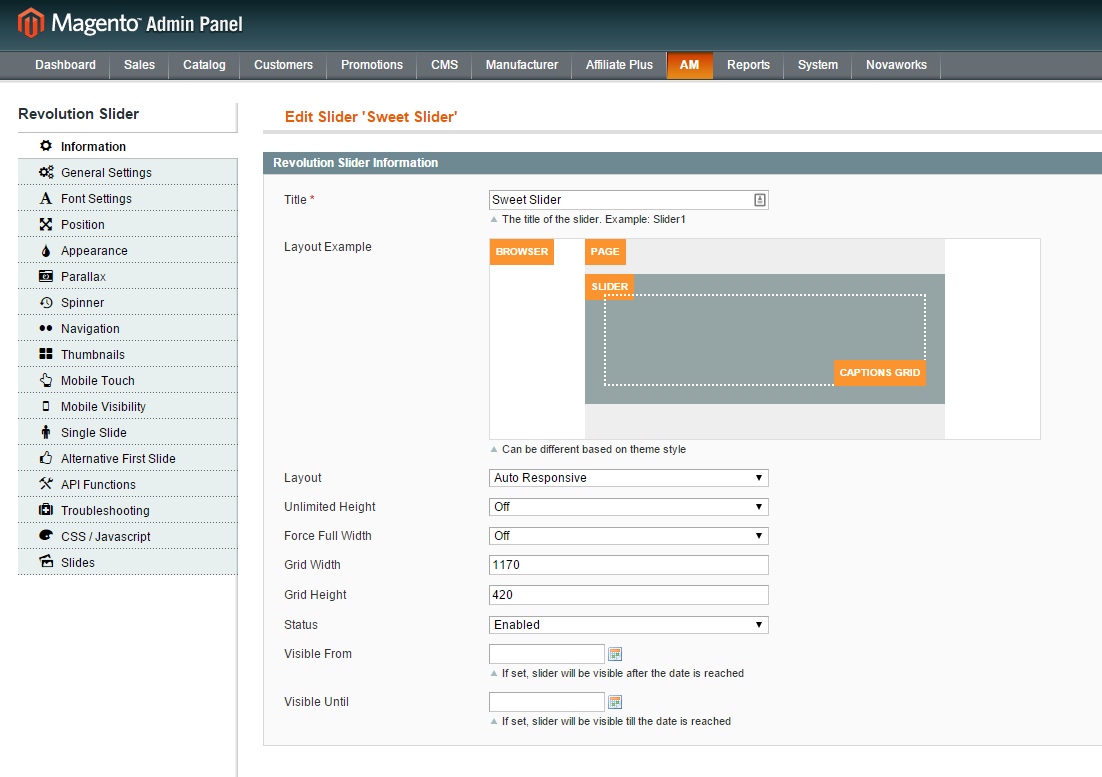Open the Position tab
1102x777 pixels.
127,224
